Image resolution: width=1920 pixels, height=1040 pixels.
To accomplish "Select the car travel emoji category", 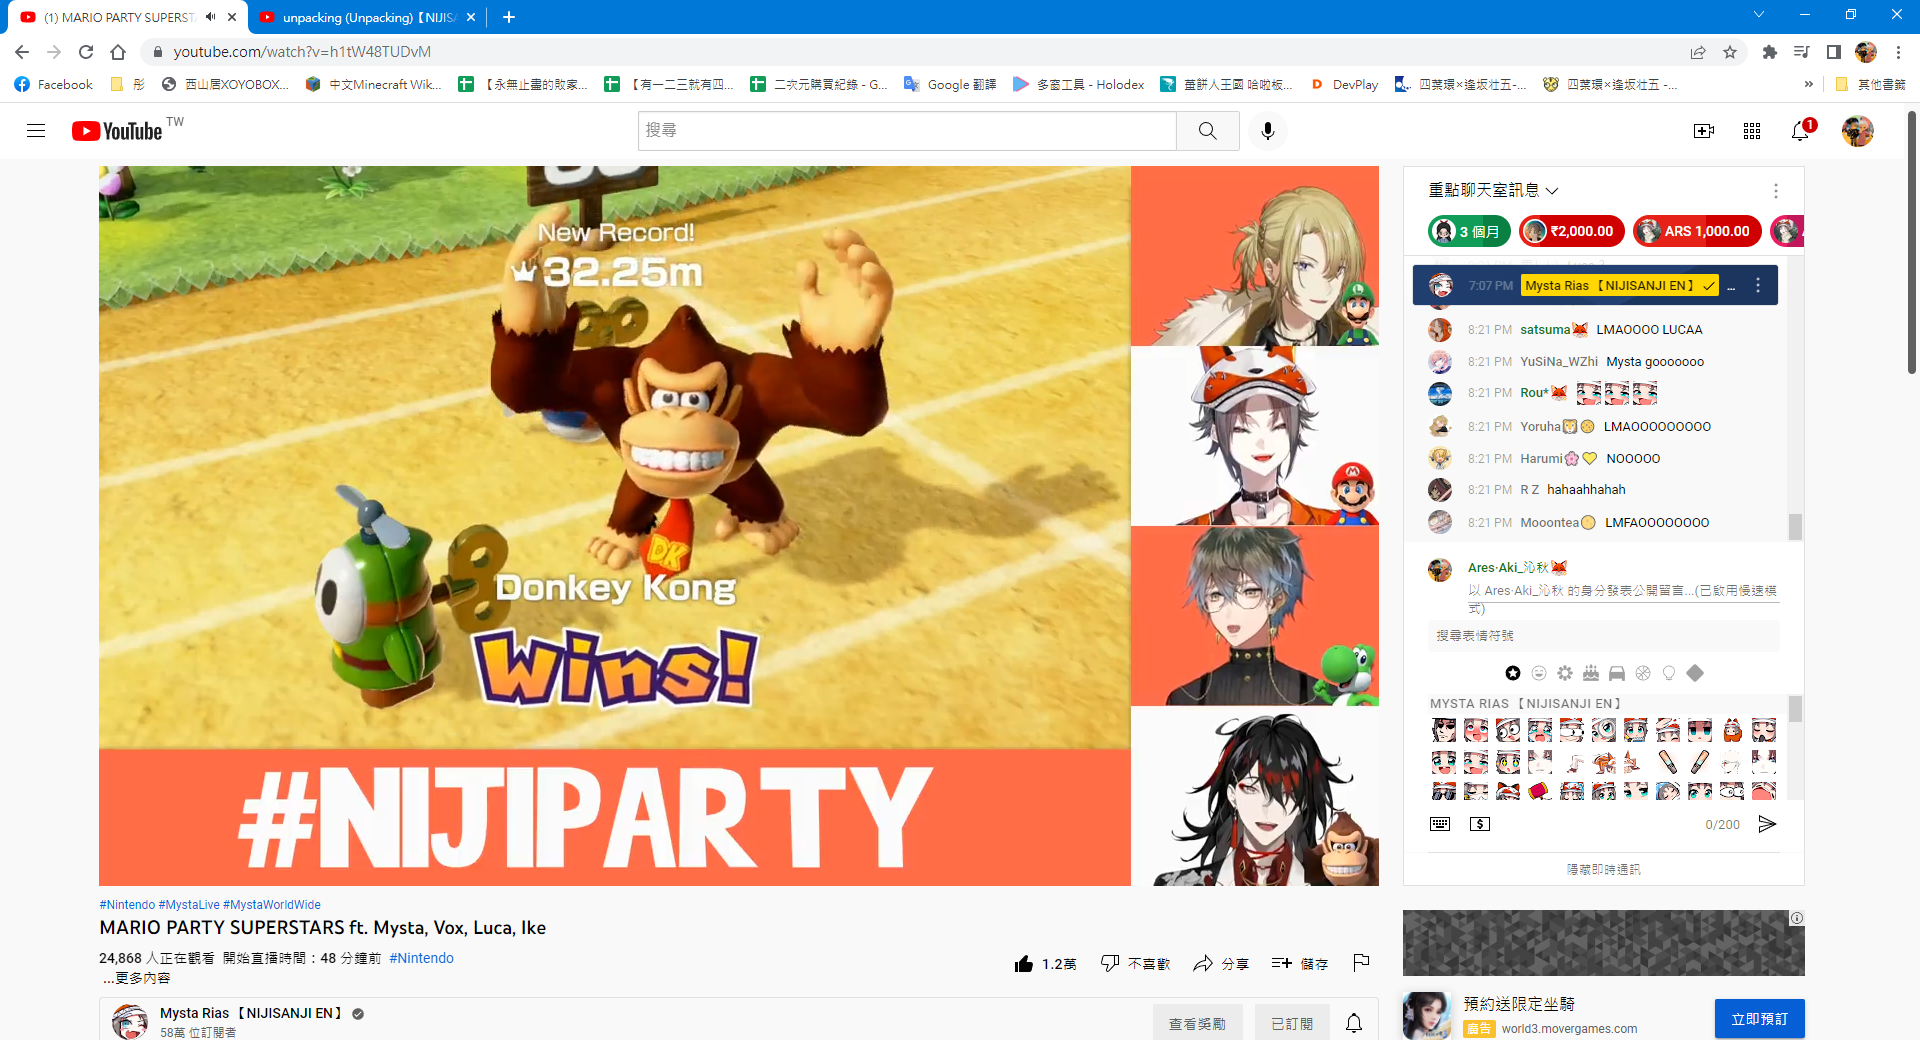I will pyautogui.click(x=1617, y=673).
